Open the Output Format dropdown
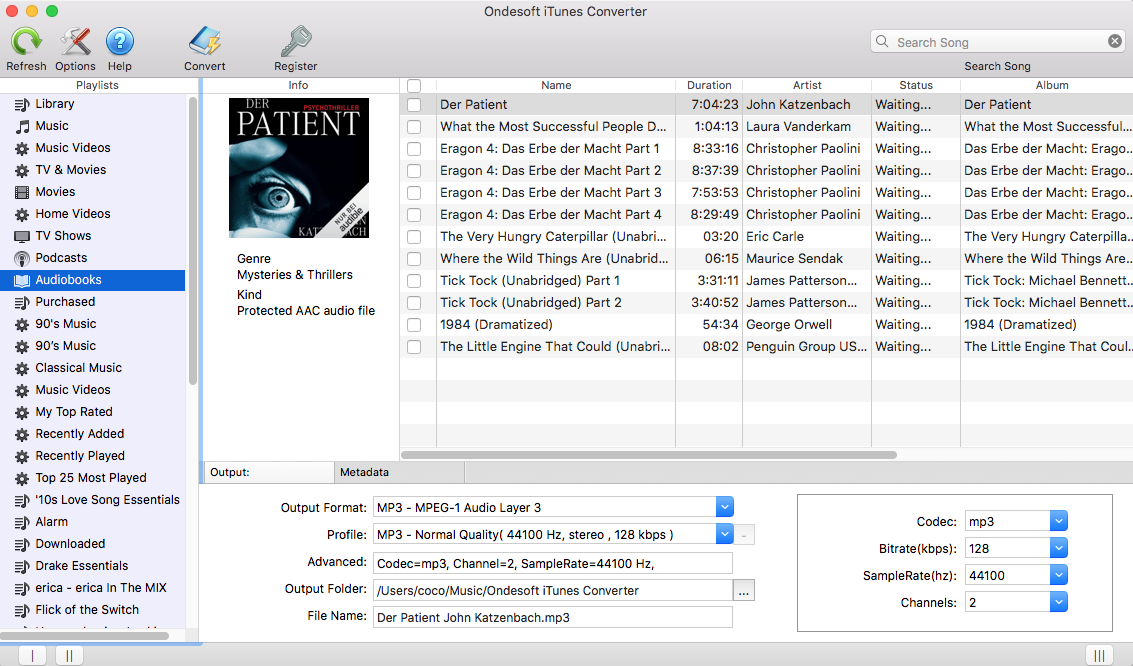 pyautogui.click(x=724, y=507)
